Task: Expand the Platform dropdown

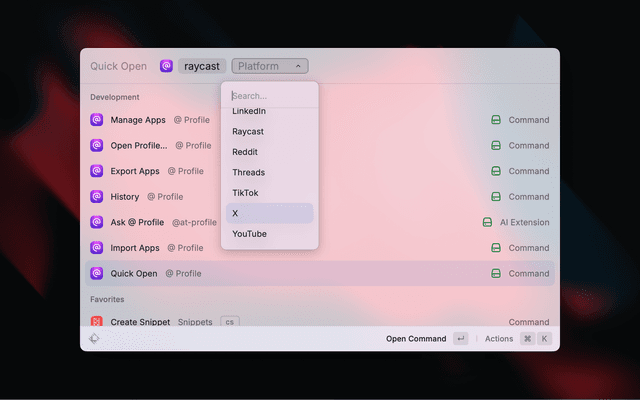Action: tap(270, 66)
